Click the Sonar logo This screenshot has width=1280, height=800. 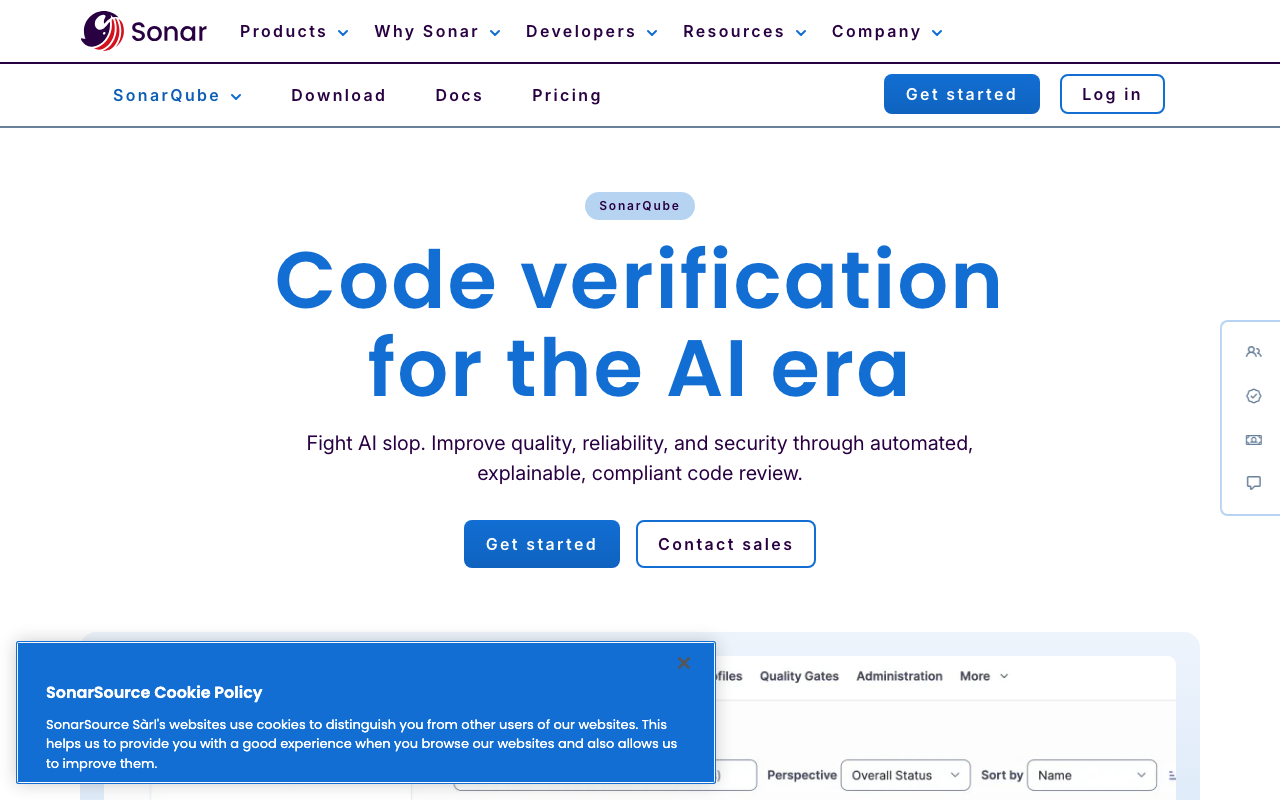(x=144, y=31)
